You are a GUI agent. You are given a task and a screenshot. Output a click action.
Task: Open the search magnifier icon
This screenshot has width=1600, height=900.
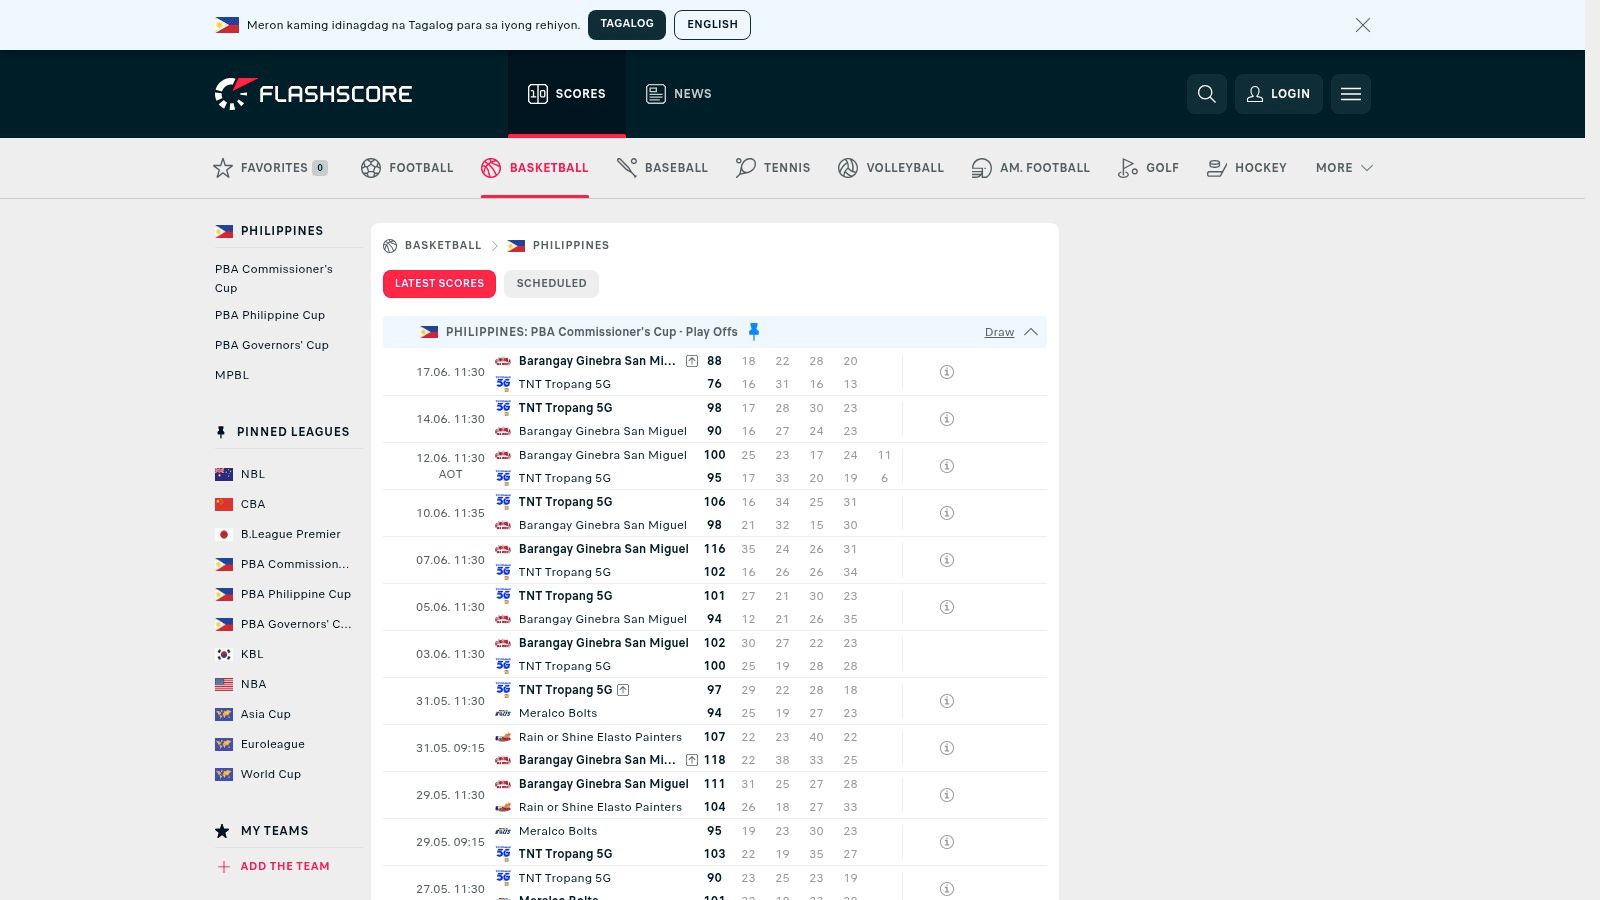pyautogui.click(x=1207, y=94)
